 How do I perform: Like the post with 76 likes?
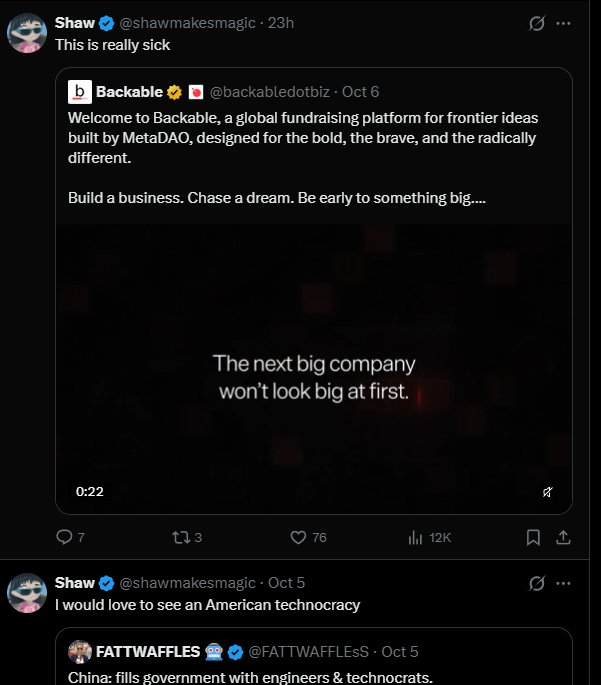[308, 537]
